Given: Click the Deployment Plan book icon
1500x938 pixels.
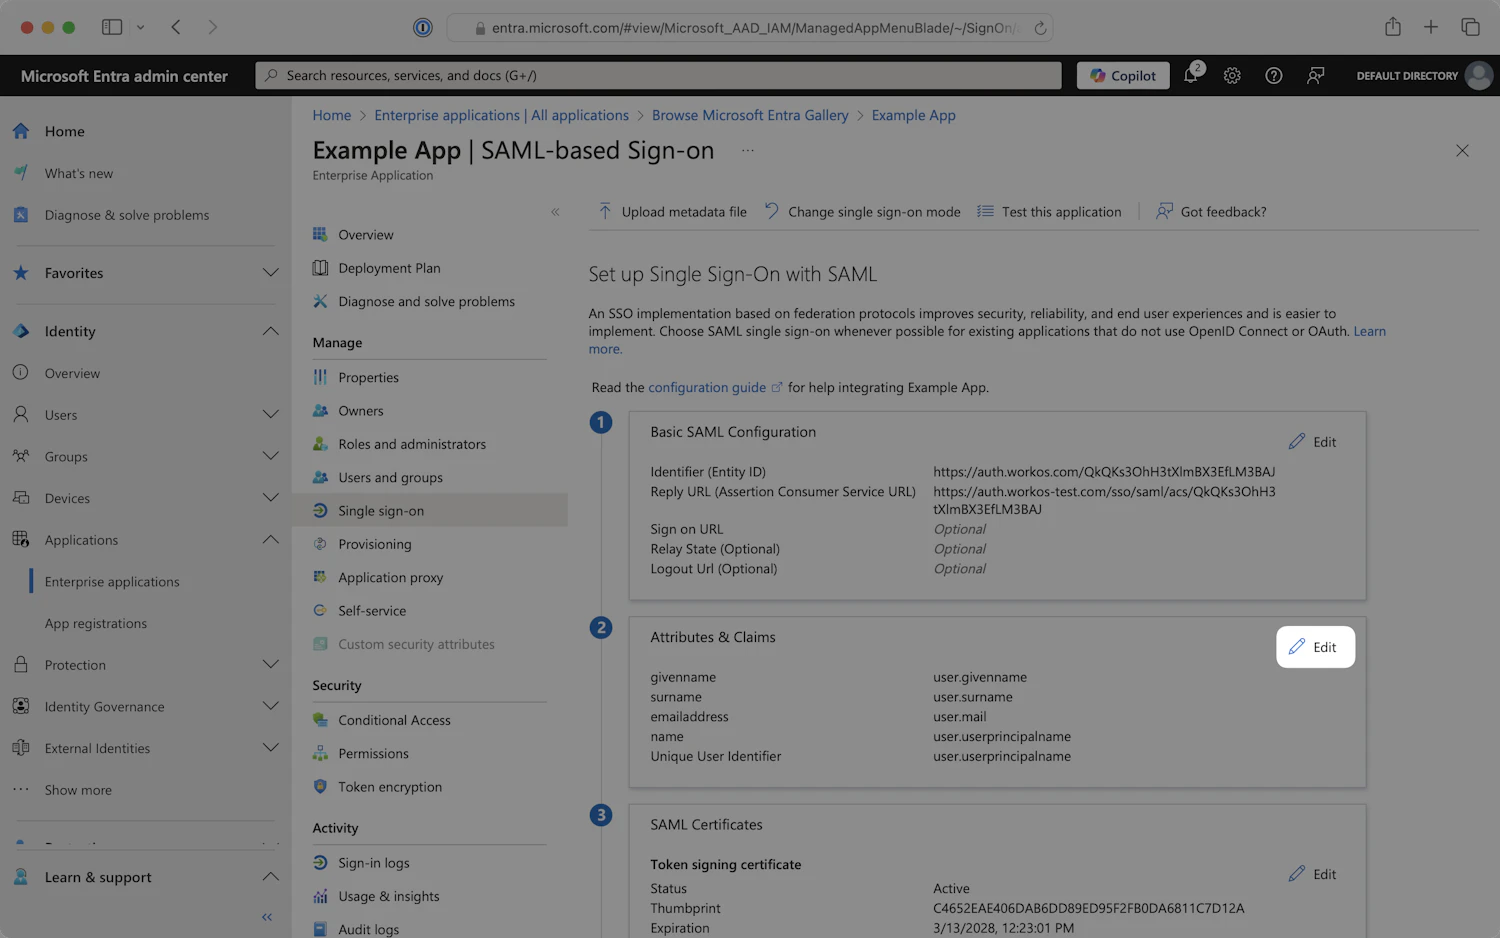Looking at the screenshot, I should 320,268.
